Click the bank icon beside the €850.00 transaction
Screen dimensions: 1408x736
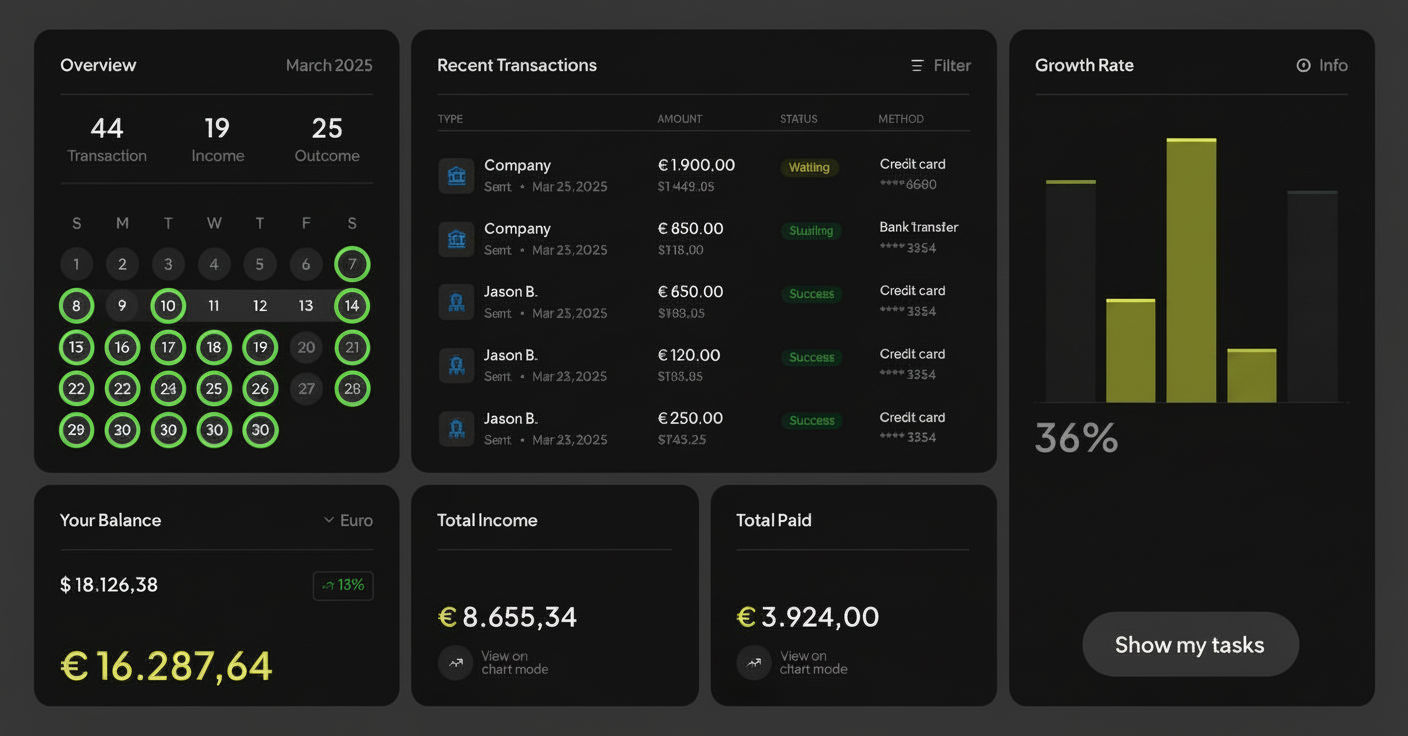click(456, 239)
